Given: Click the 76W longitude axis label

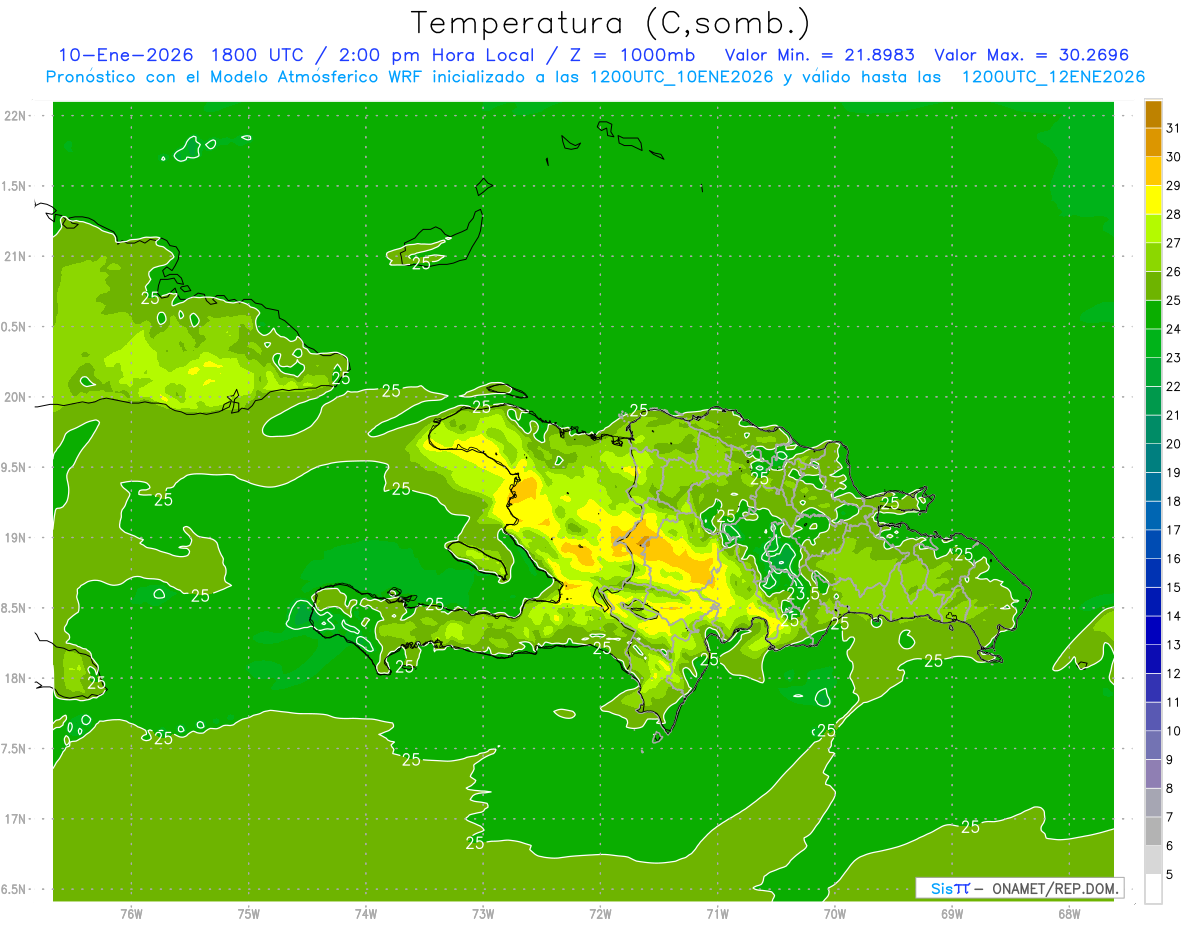Looking at the screenshot, I should (x=131, y=914).
